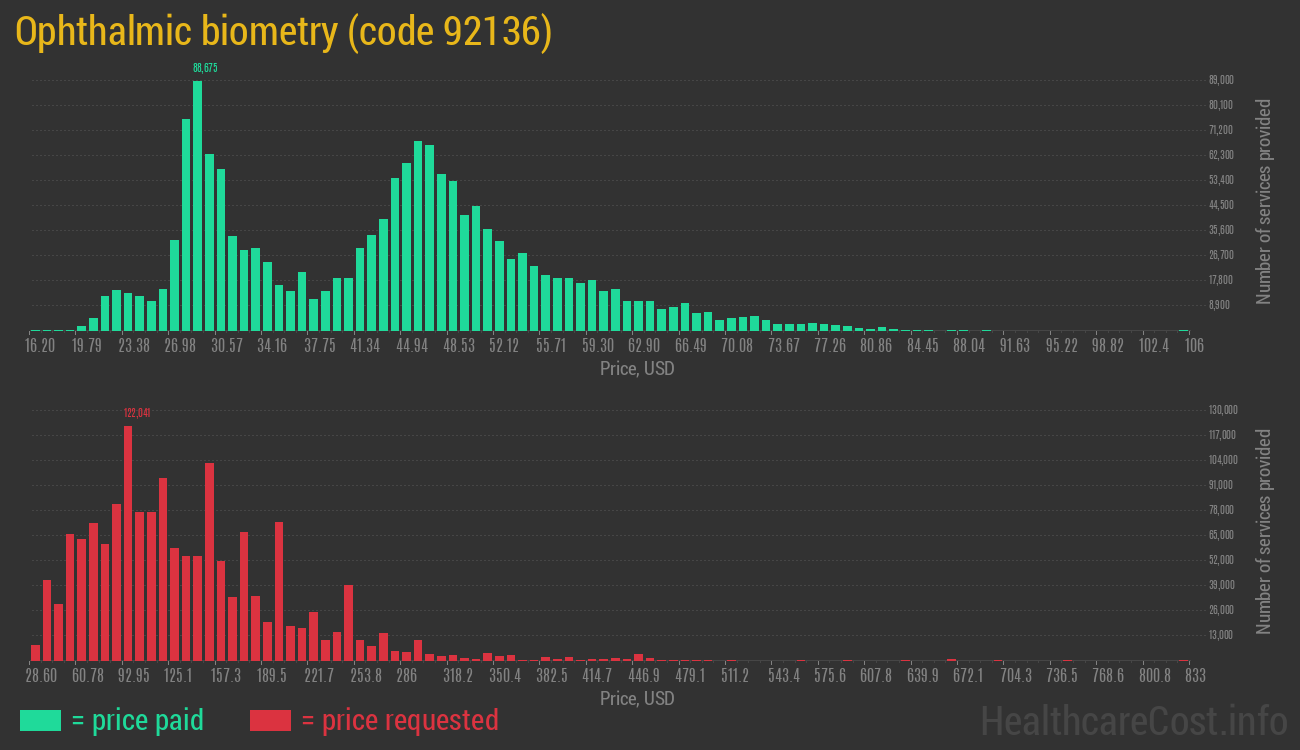The width and height of the screenshot is (1300, 750).
Task: Click the "48.53" x-axis tick label
Action: (x=459, y=345)
